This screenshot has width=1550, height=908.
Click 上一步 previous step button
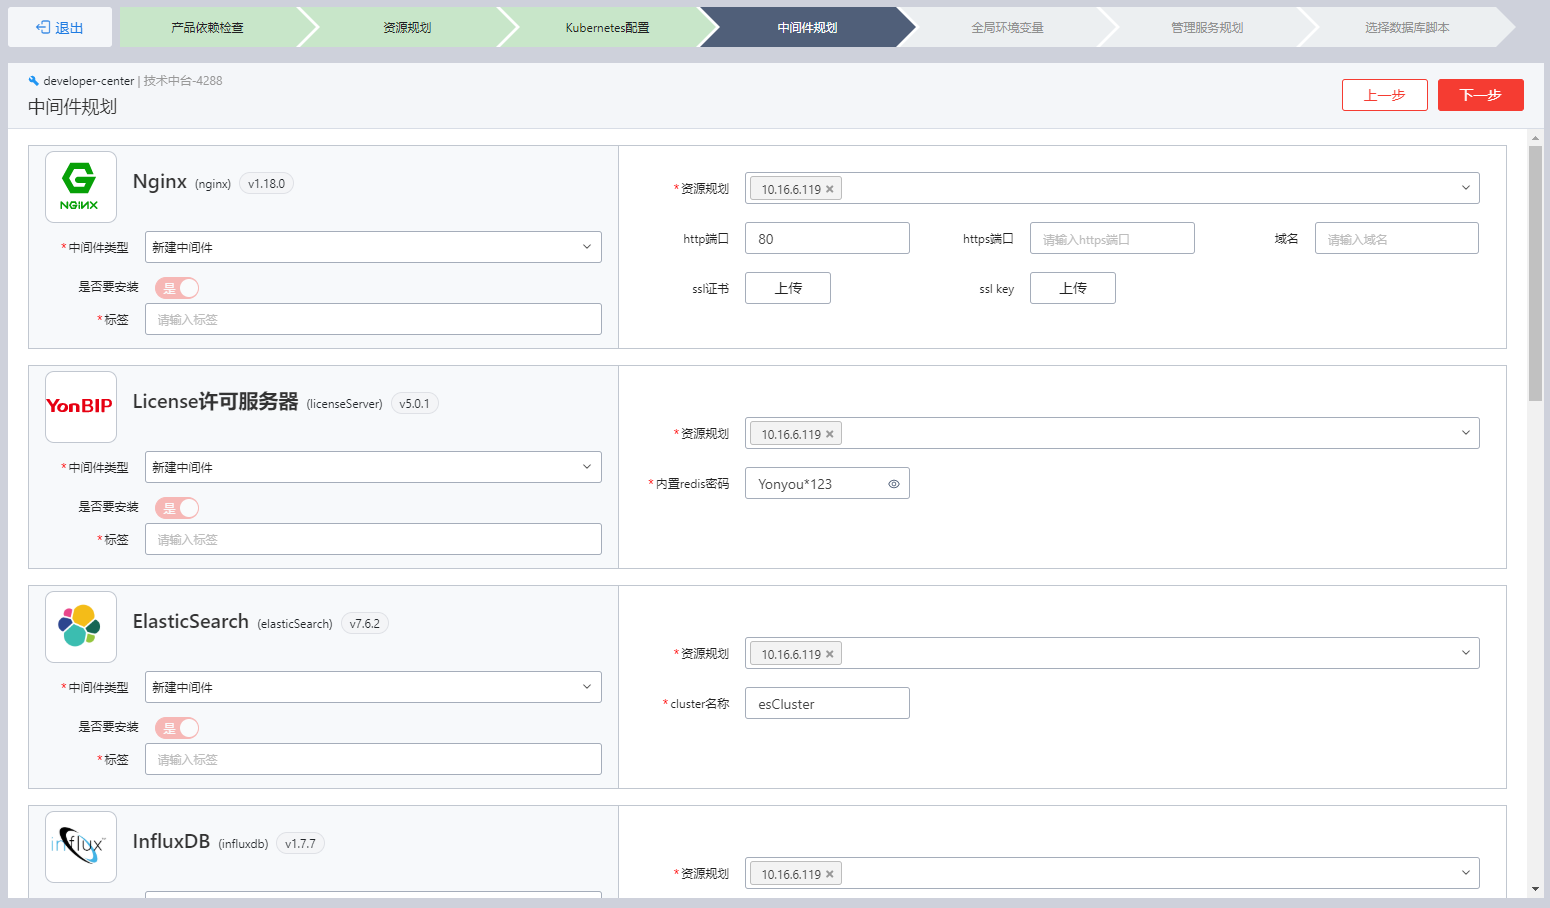(1385, 95)
